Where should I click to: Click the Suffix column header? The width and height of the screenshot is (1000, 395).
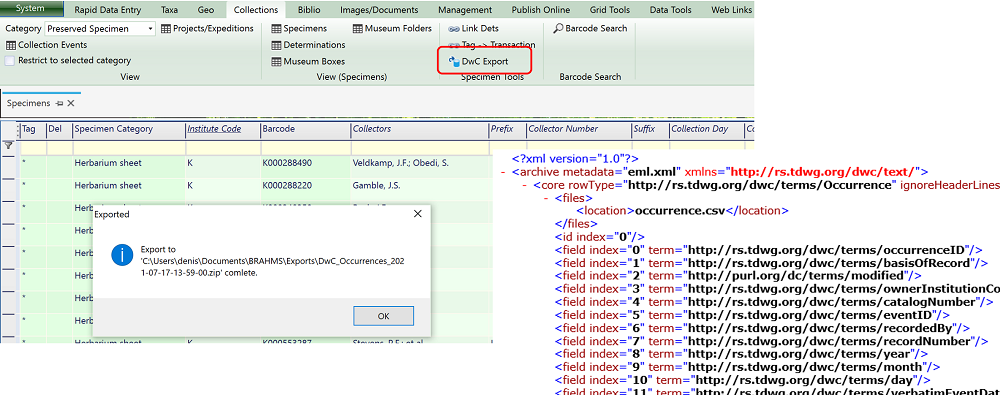coord(649,130)
